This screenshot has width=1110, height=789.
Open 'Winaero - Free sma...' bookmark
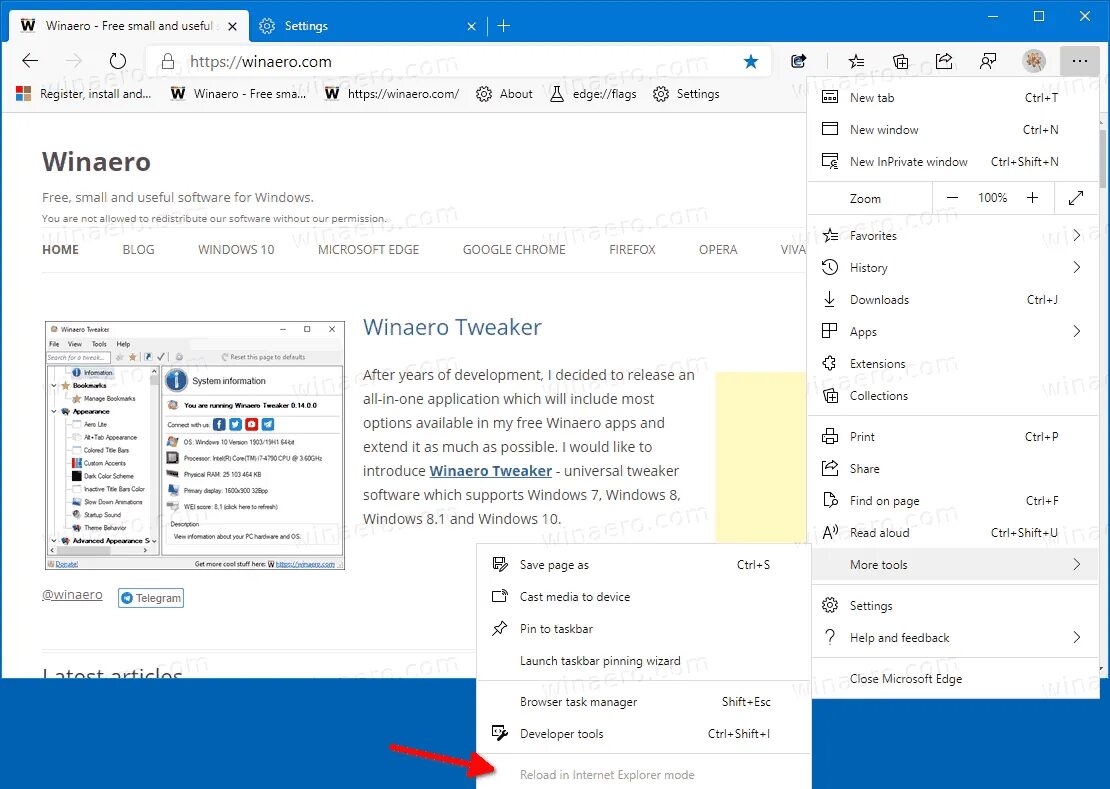click(x=238, y=94)
